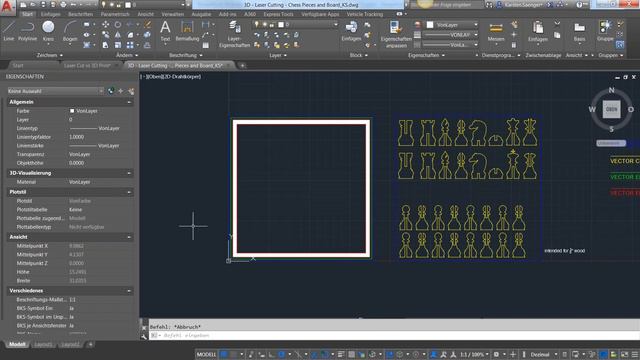The image size is (640, 360).
Task: Switch to Layout1 tab
Action: tap(43, 344)
